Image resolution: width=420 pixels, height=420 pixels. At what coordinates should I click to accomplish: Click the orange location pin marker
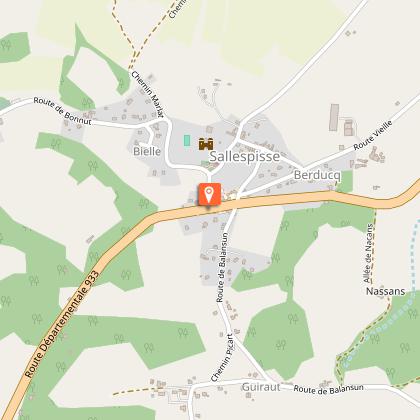click(x=210, y=194)
